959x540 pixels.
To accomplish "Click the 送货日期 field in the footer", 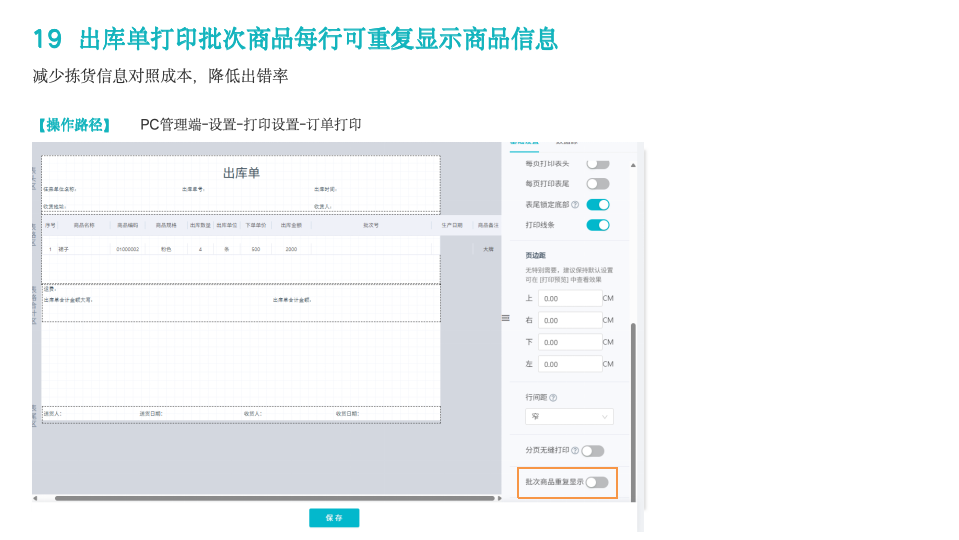I will (x=150, y=414).
